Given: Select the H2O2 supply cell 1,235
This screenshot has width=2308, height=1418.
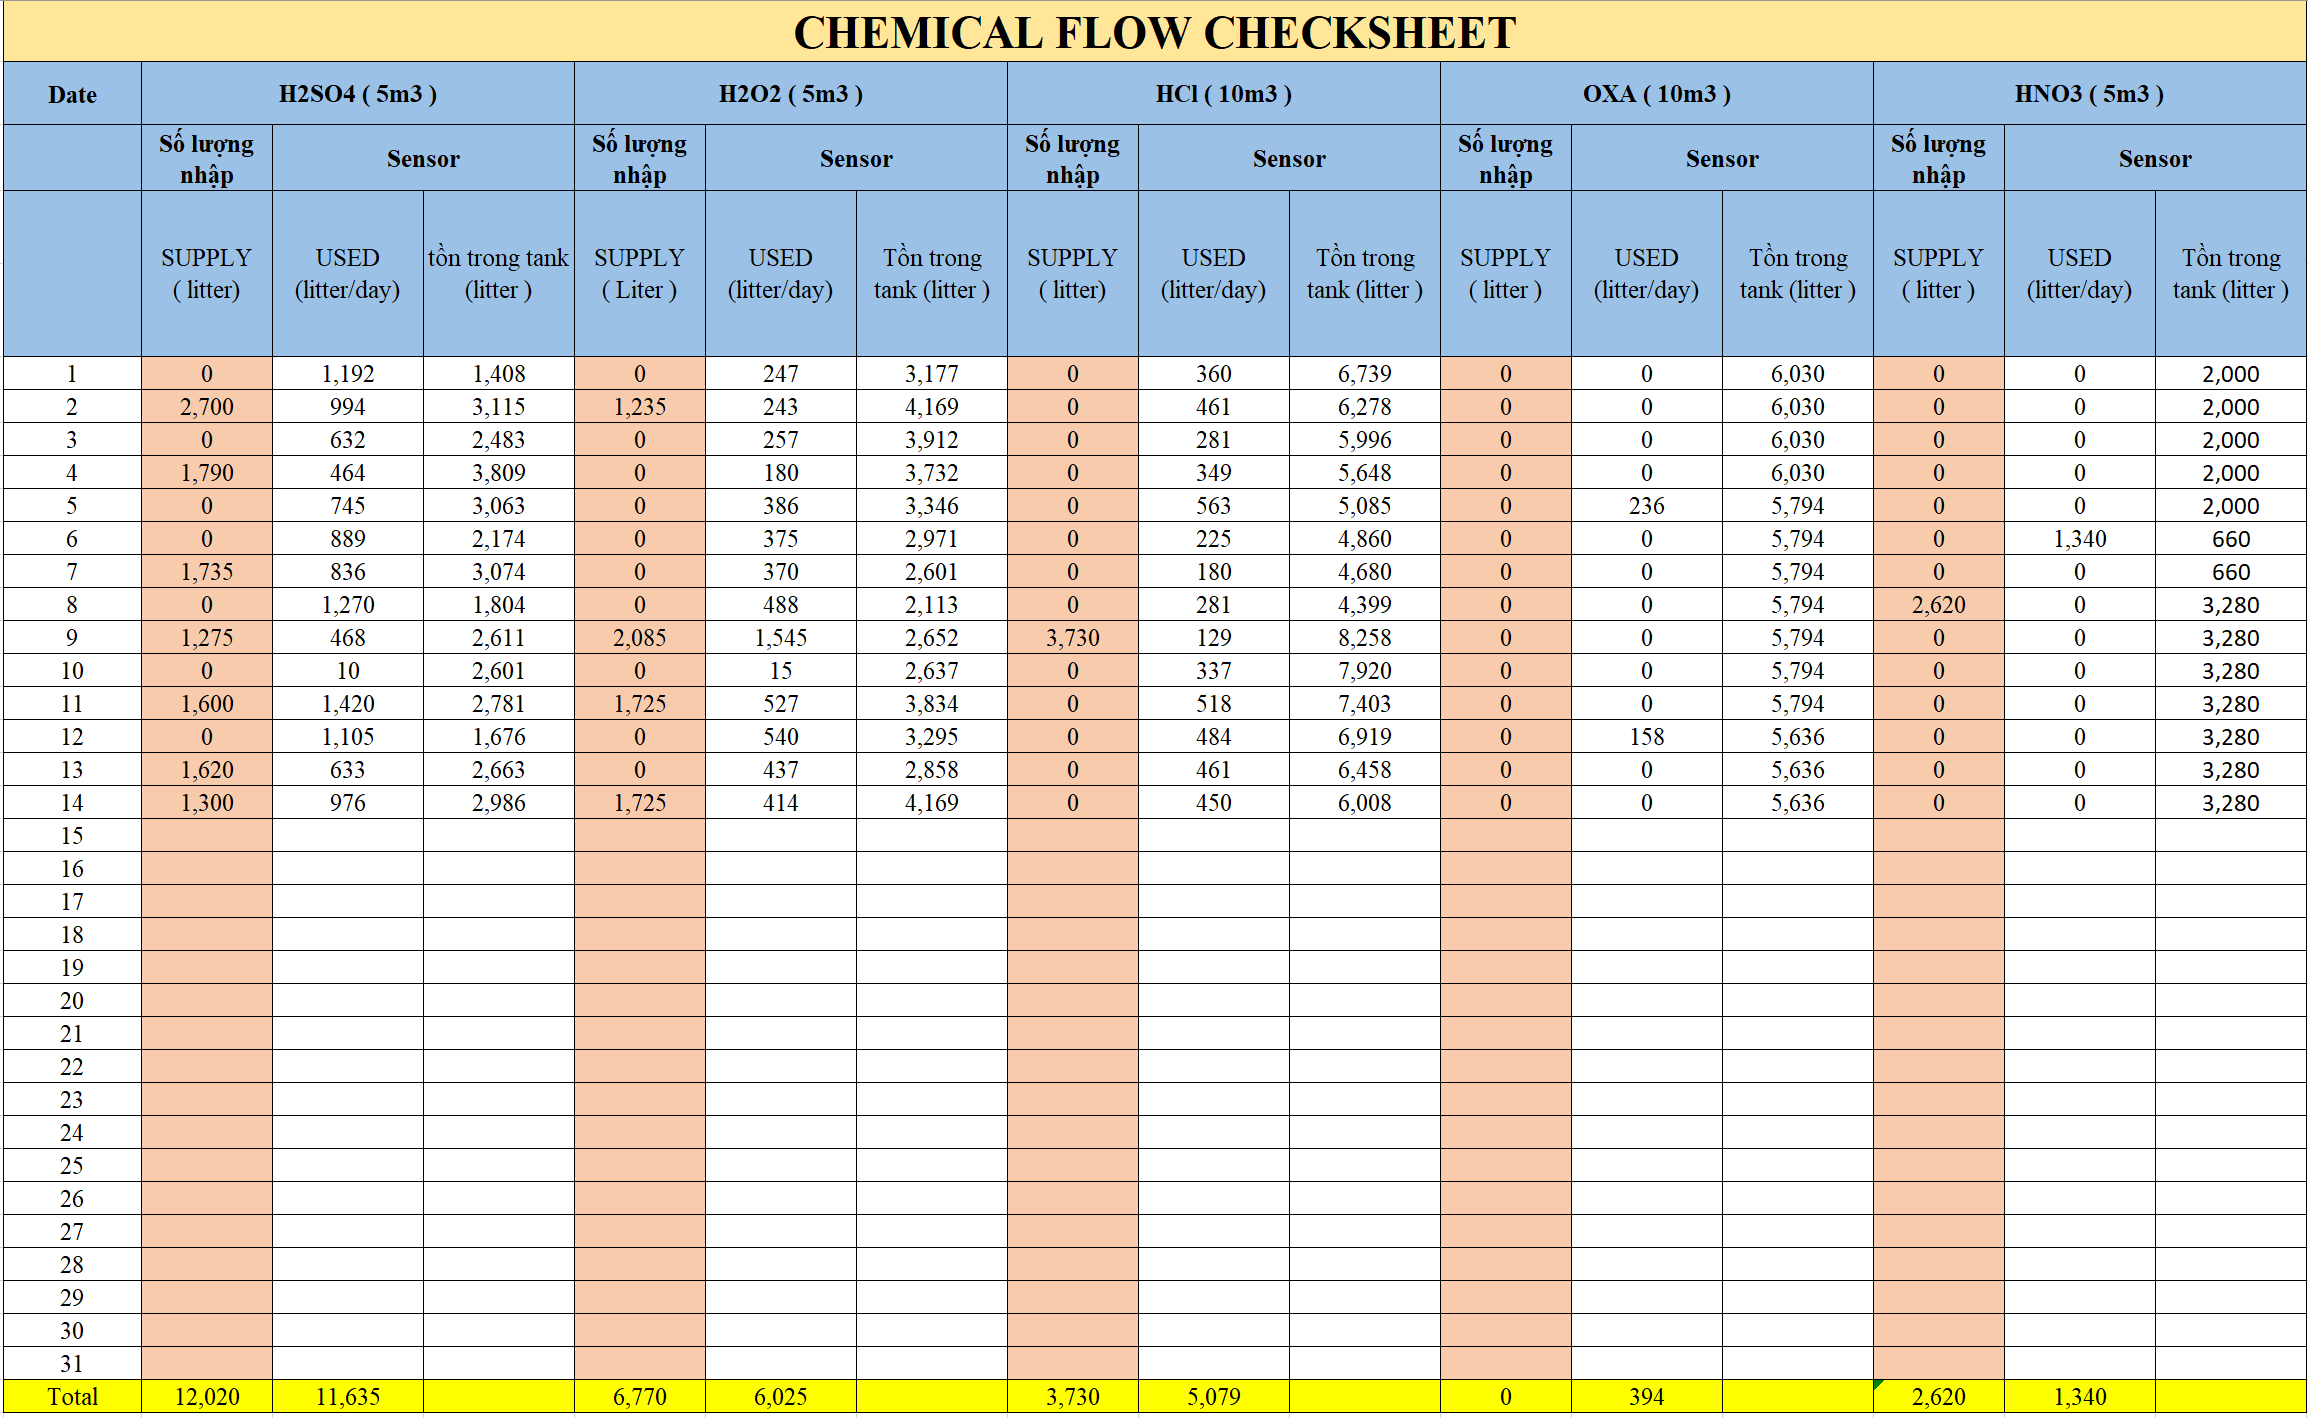Looking at the screenshot, I should (x=640, y=407).
